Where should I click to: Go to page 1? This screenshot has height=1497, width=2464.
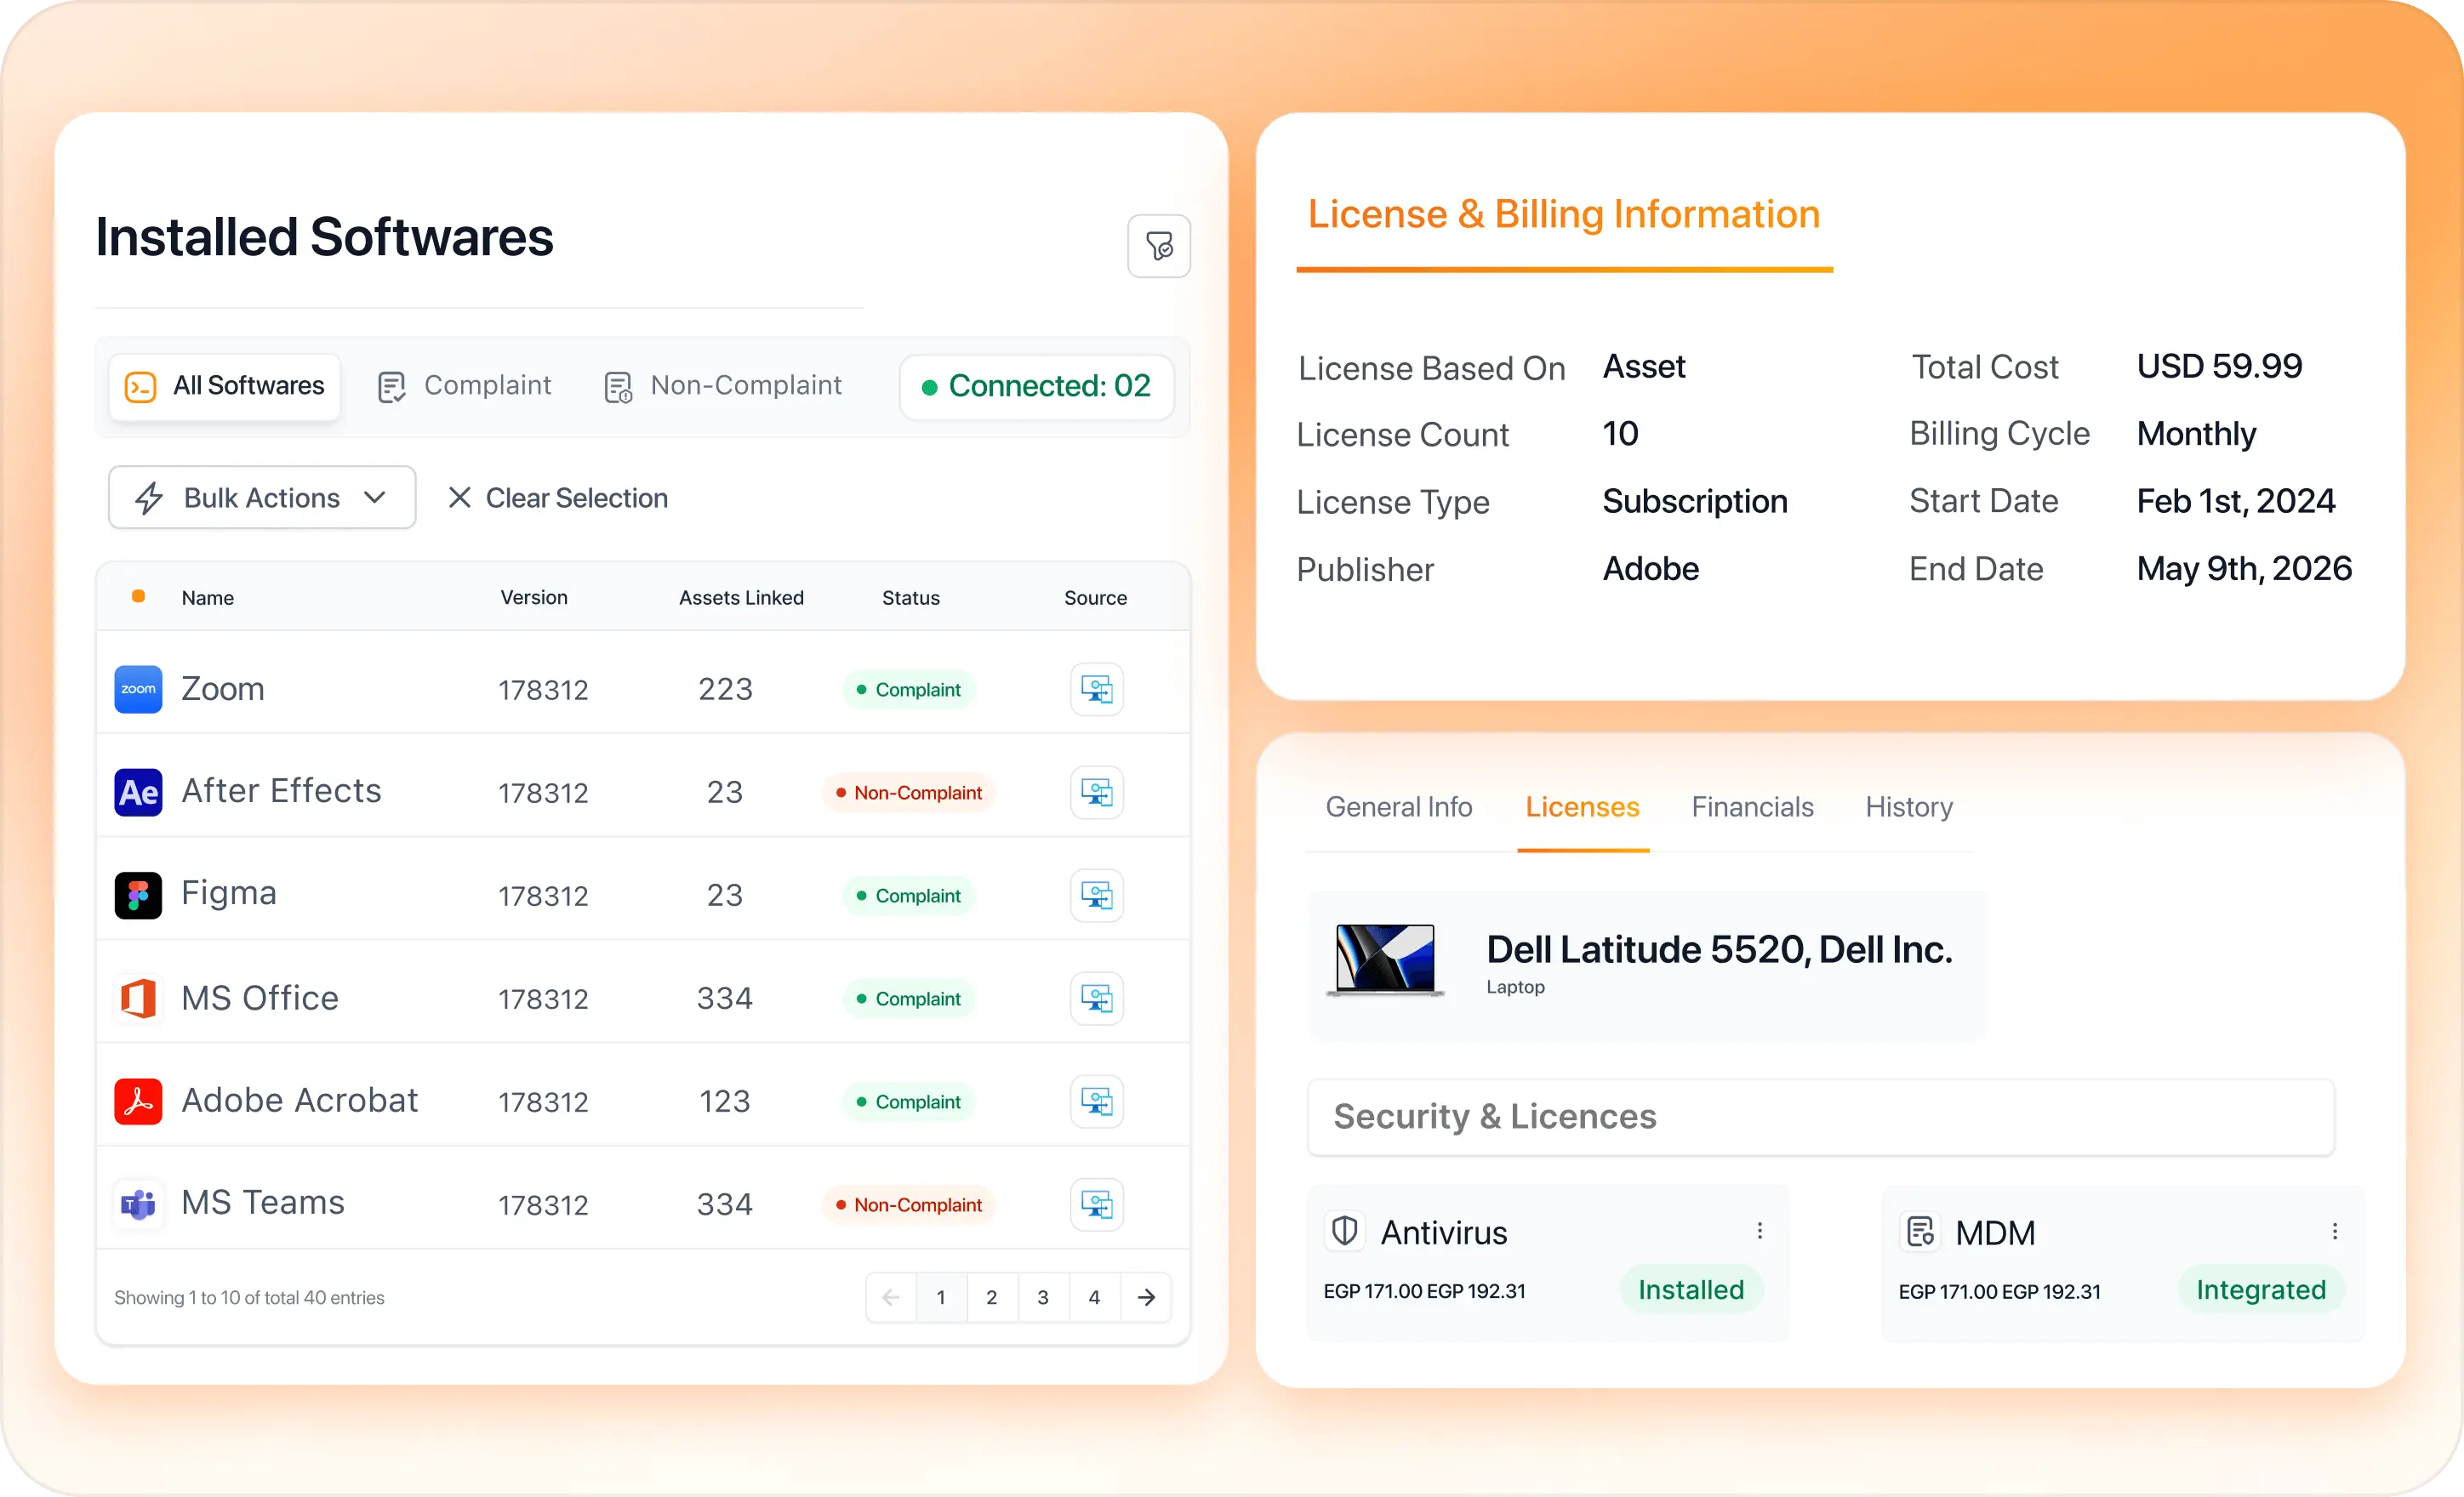point(941,1297)
